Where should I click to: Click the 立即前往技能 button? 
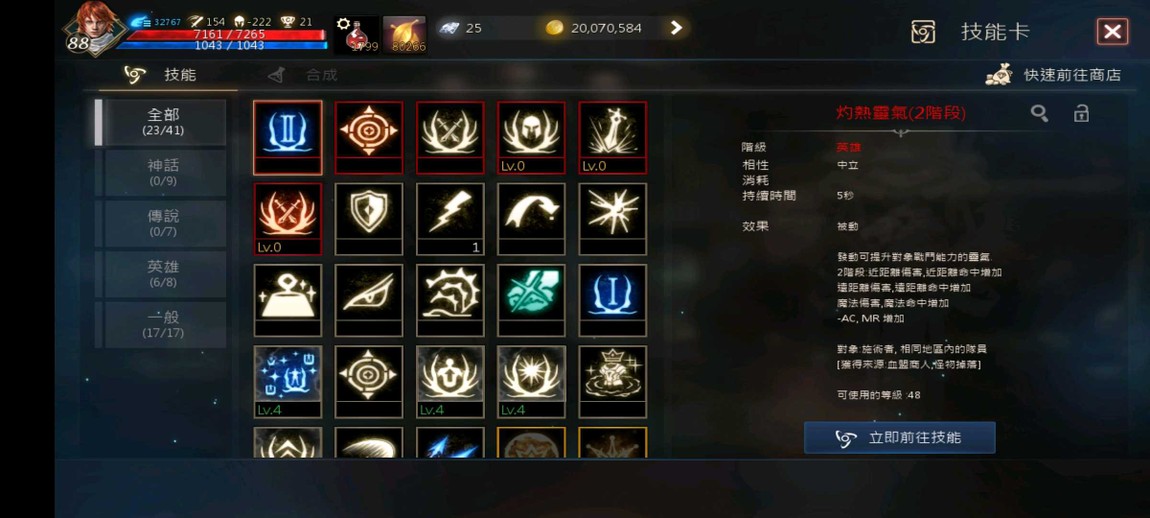coord(900,438)
